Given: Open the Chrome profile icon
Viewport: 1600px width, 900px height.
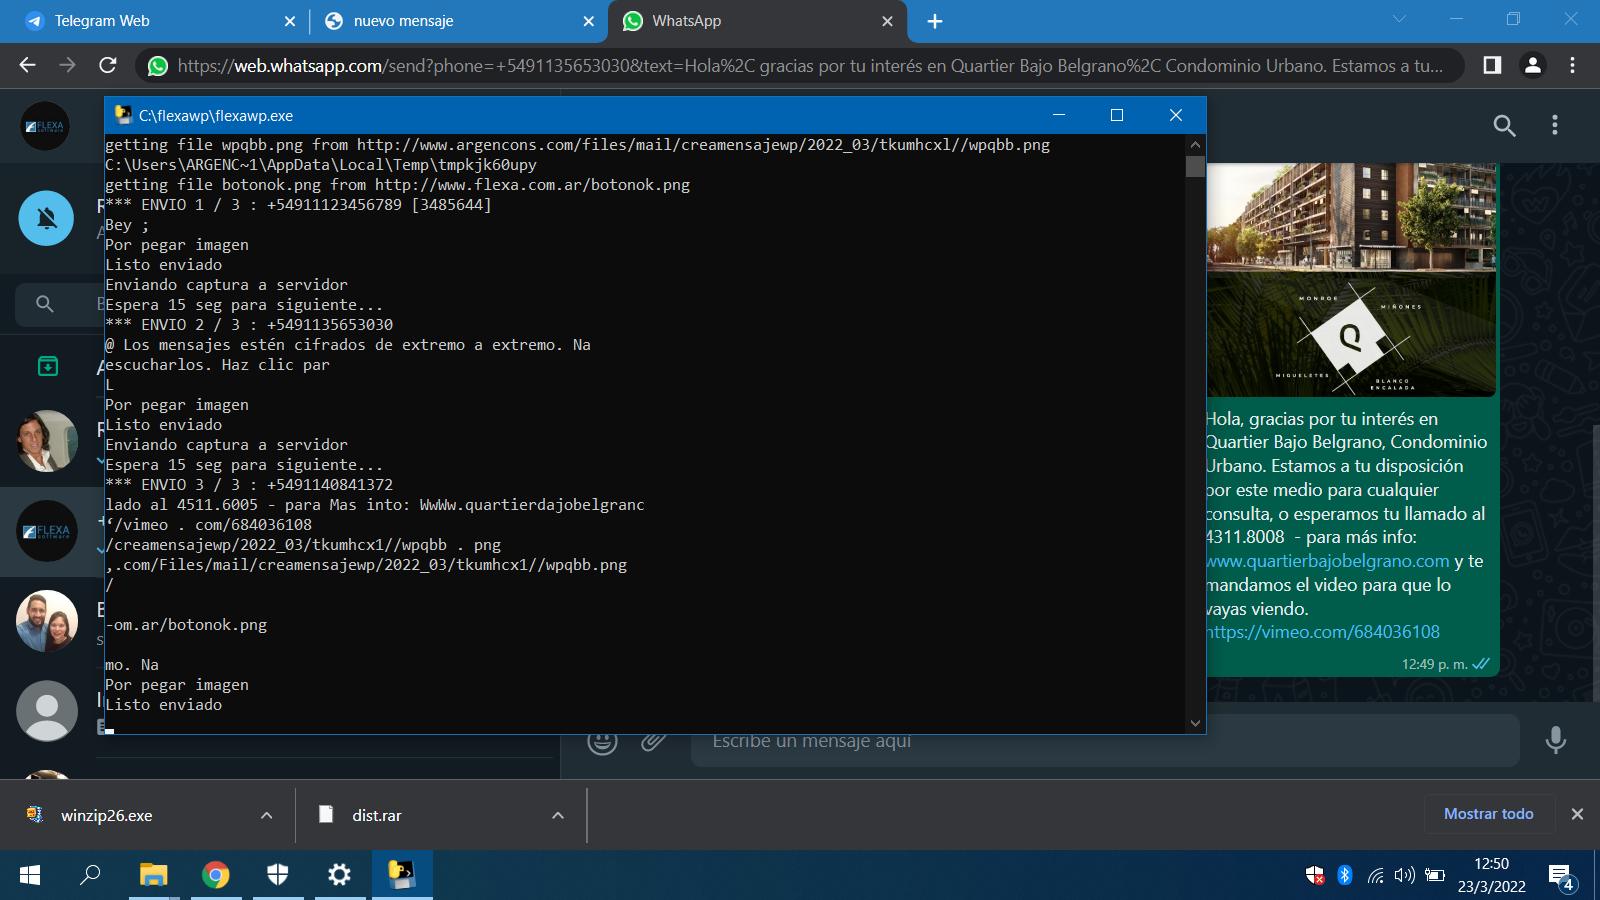Looking at the screenshot, I should pyautogui.click(x=1532, y=65).
